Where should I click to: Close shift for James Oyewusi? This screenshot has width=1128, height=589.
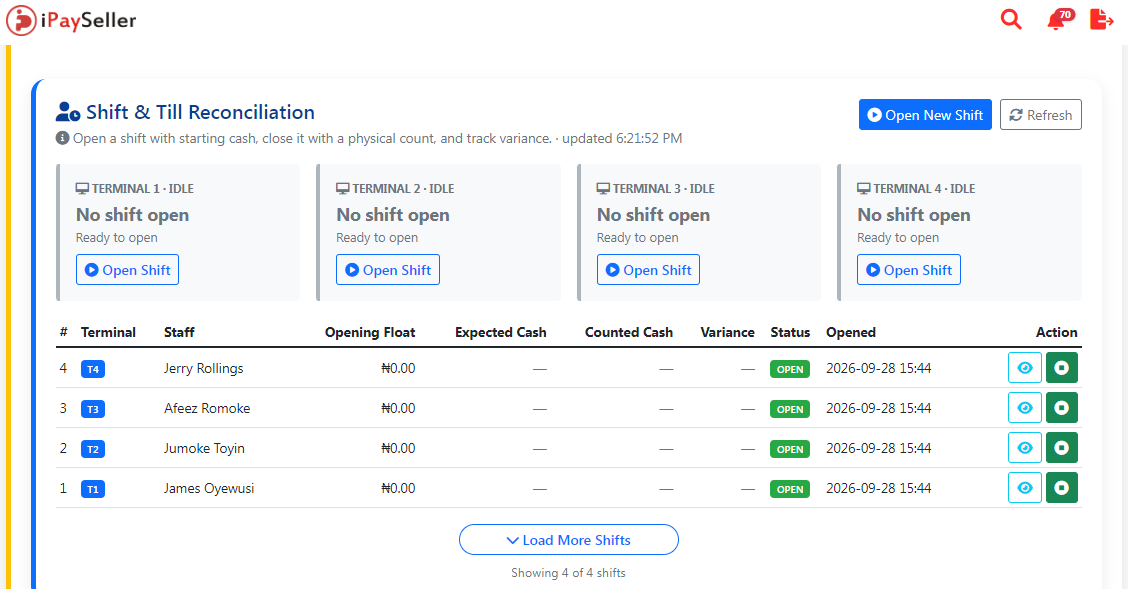1062,488
